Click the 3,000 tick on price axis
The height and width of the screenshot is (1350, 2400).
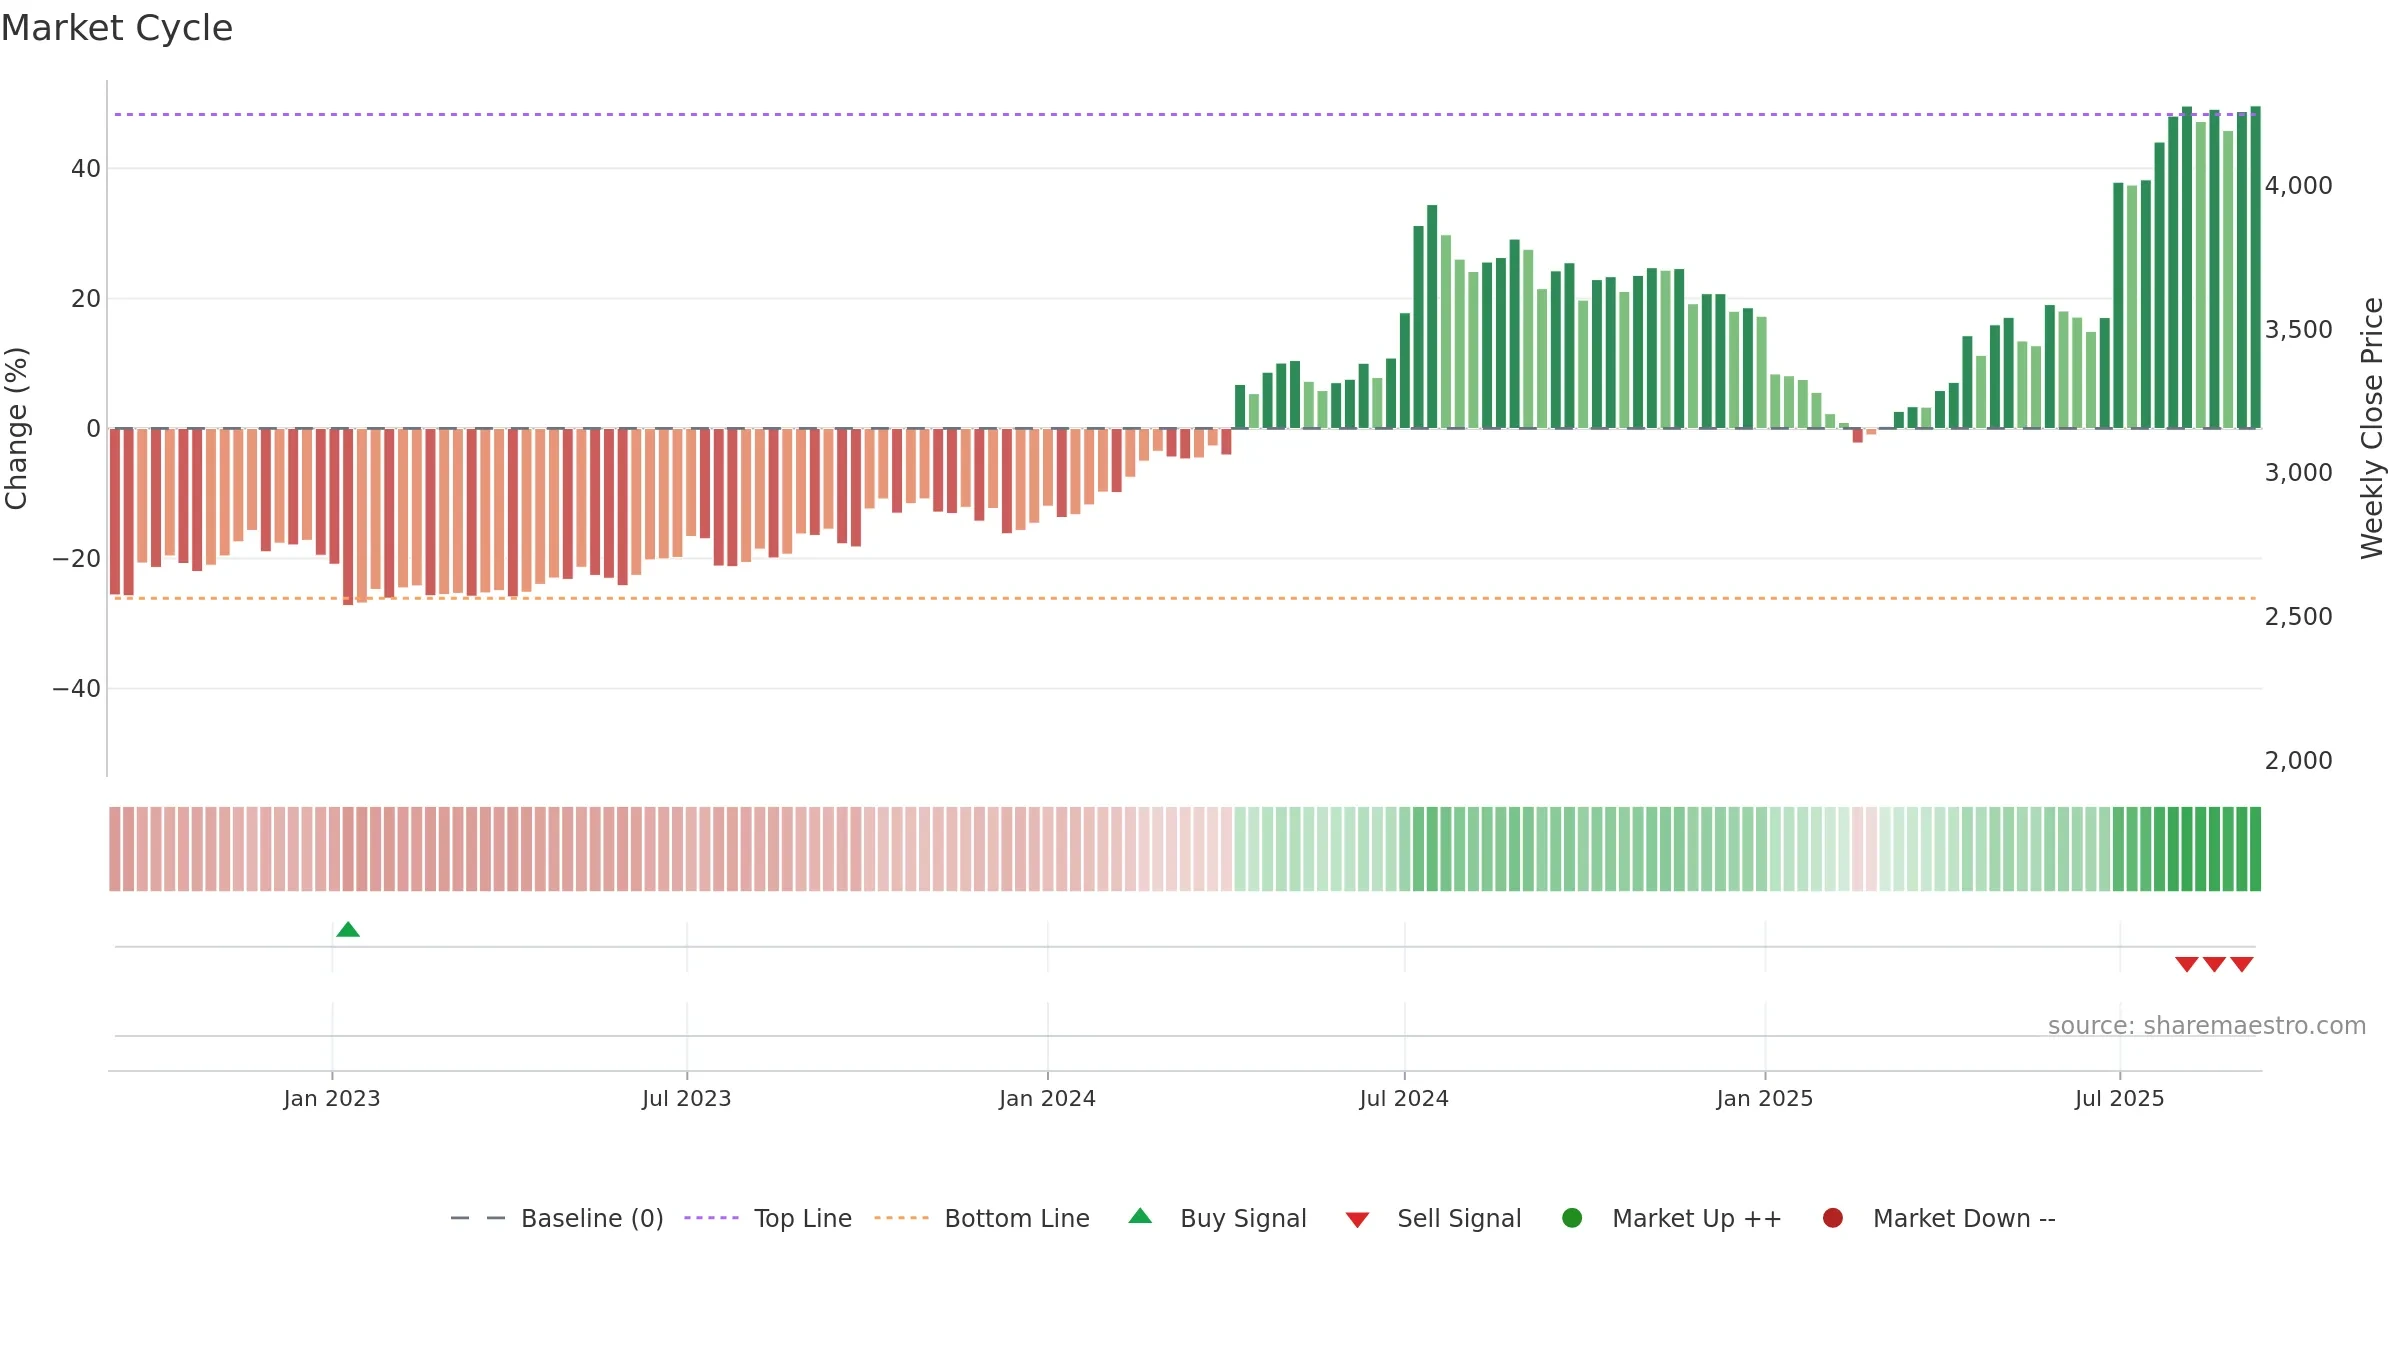click(2298, 472)
